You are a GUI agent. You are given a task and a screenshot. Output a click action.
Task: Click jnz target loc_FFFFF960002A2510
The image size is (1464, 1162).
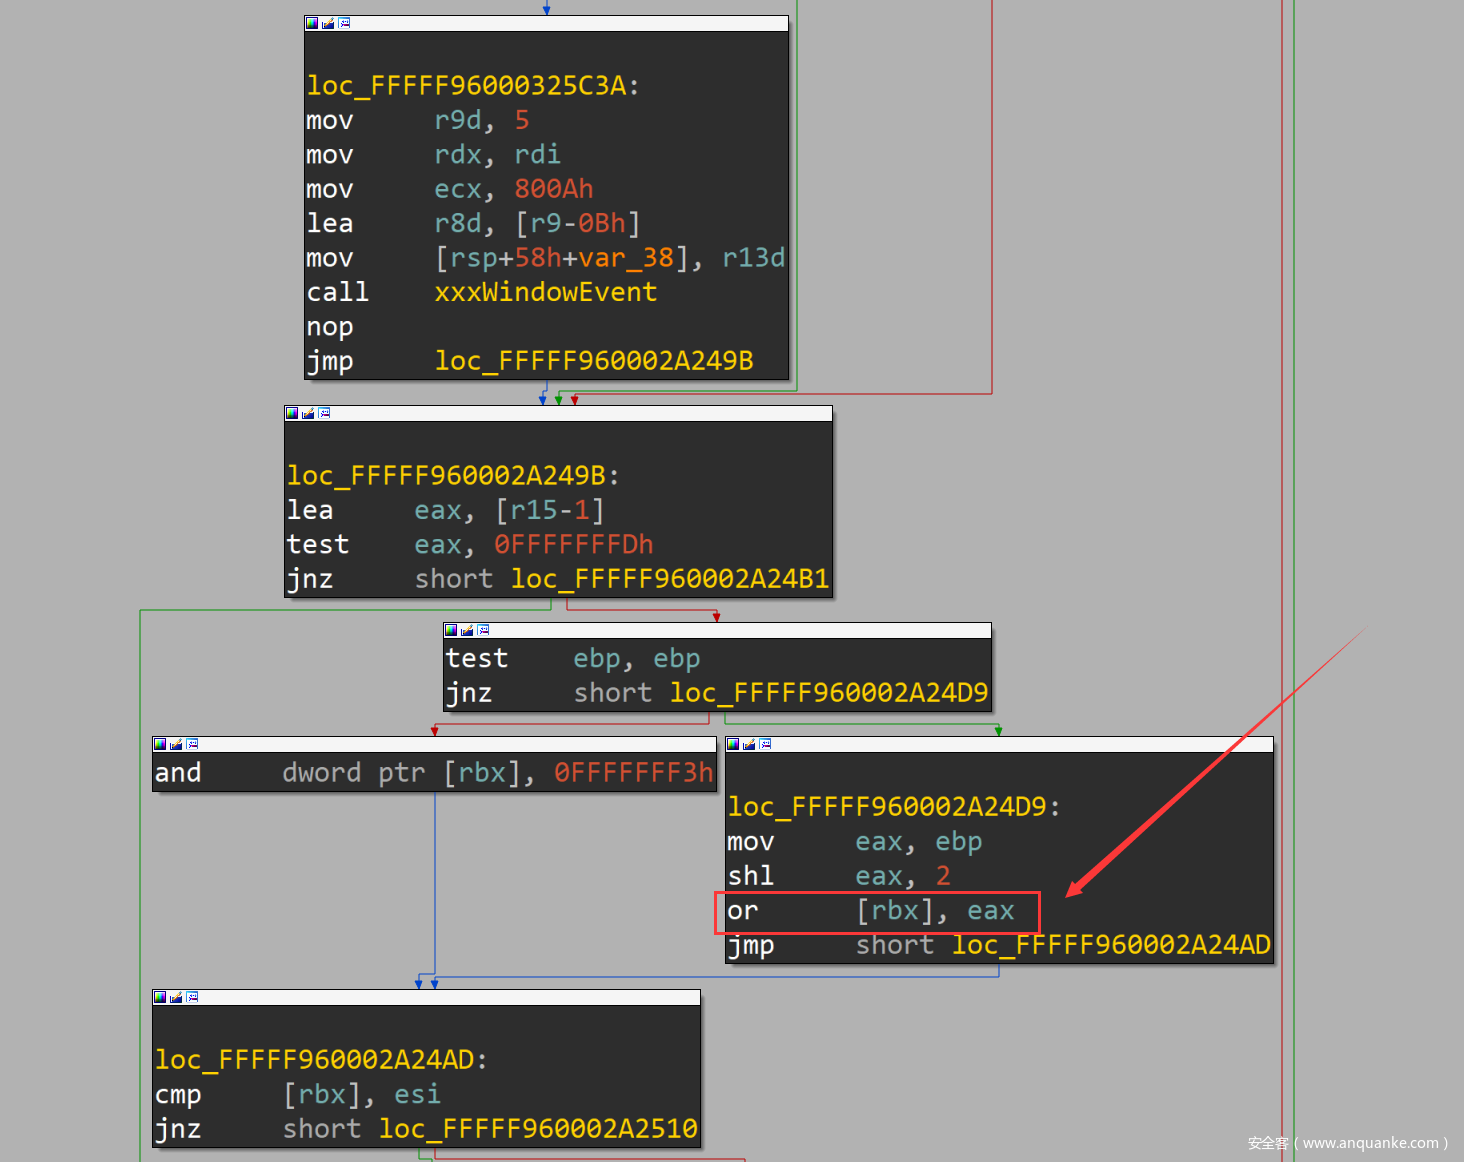(x=537, y=1129)
